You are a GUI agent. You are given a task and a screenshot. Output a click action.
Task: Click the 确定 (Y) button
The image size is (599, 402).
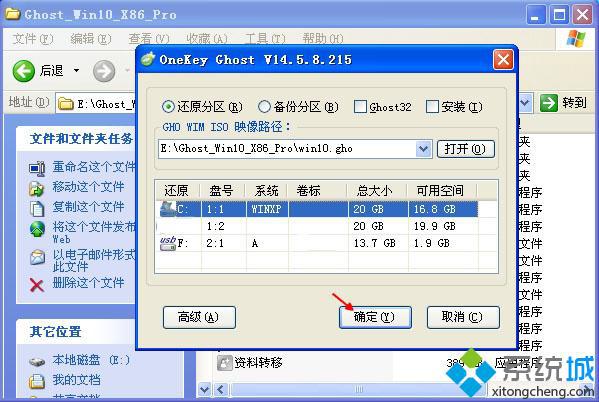click(375, 317)
